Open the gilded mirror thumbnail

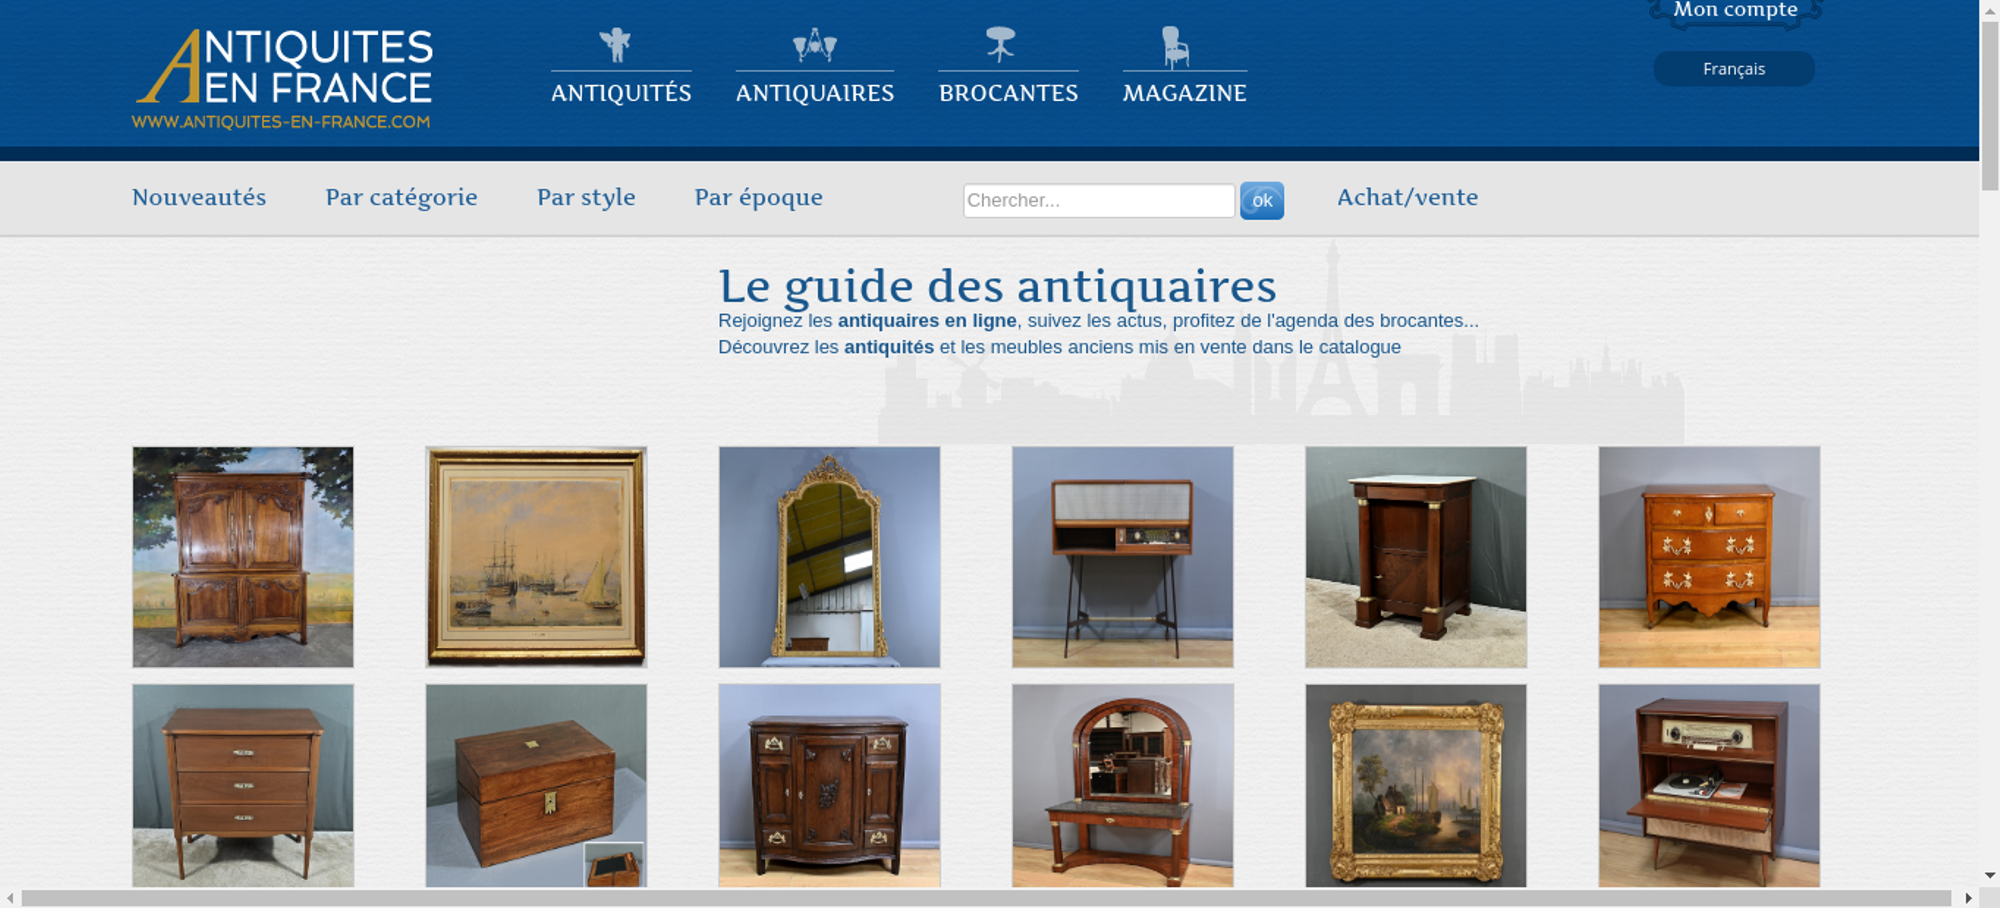tap(829, 557)
